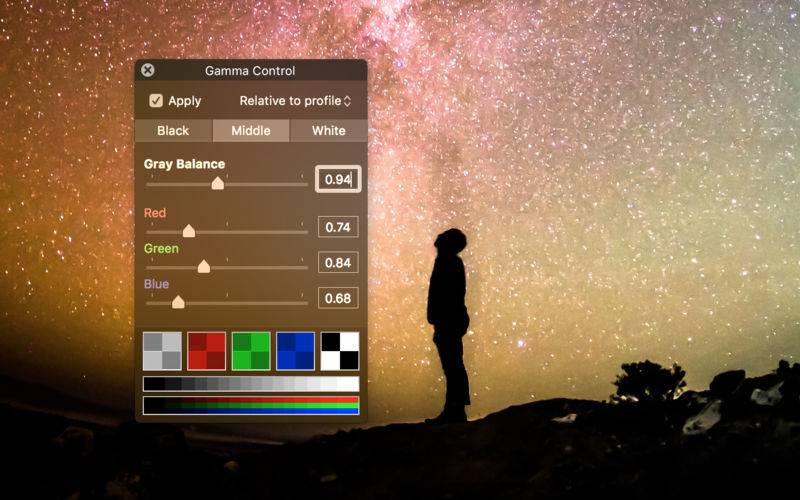
Task: Select the green checker test pattern
Action: 251,351
